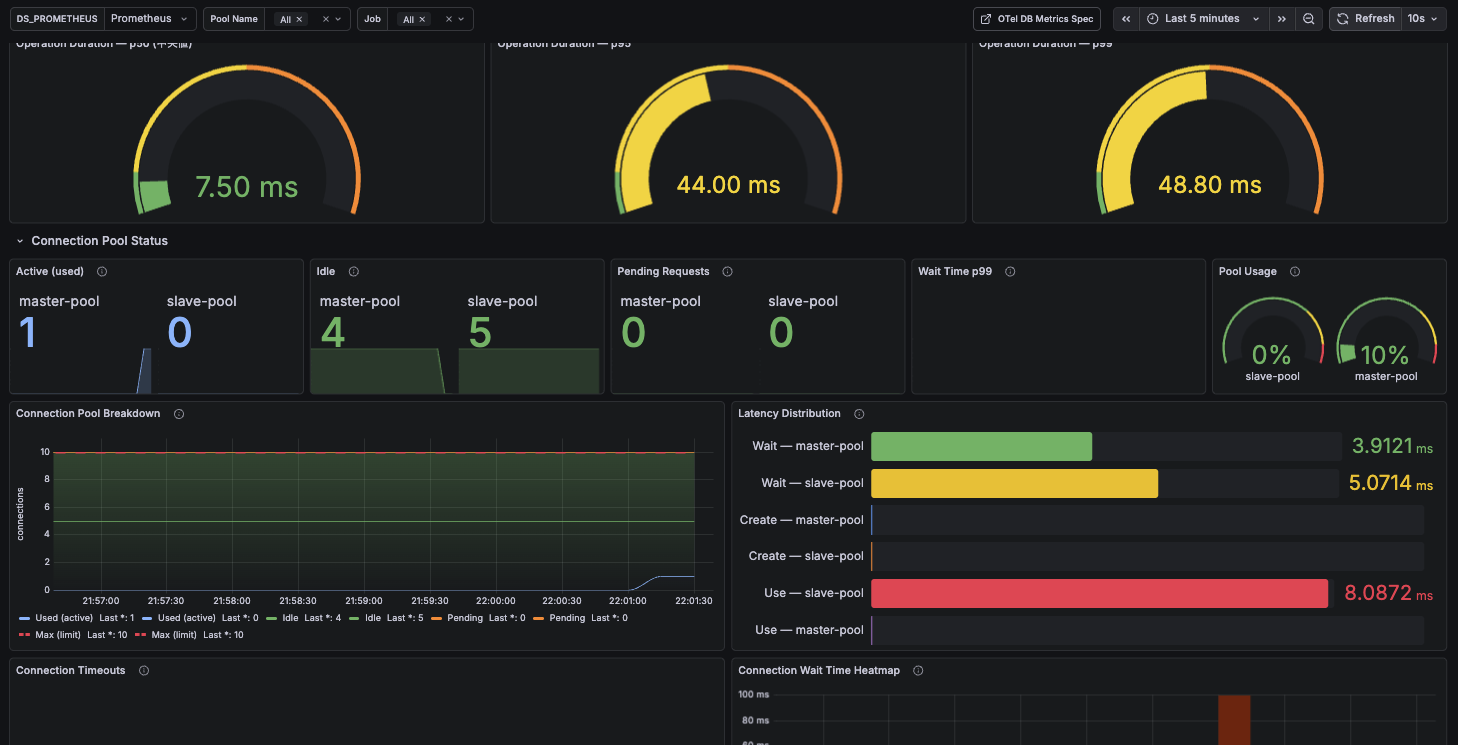Viewport: 1458px width, 745px height.
Task: Open the Last 5 minutes time range dropdown
Action: (1204, 18)
